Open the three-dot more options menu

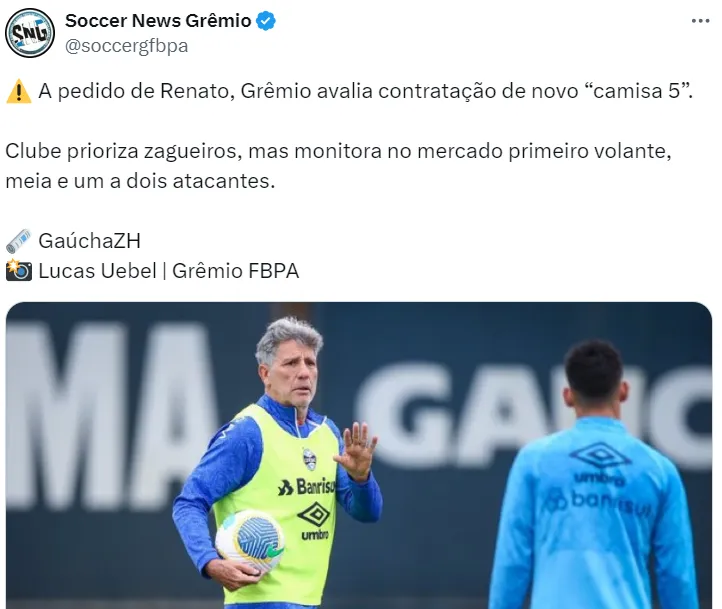(700, 21)
